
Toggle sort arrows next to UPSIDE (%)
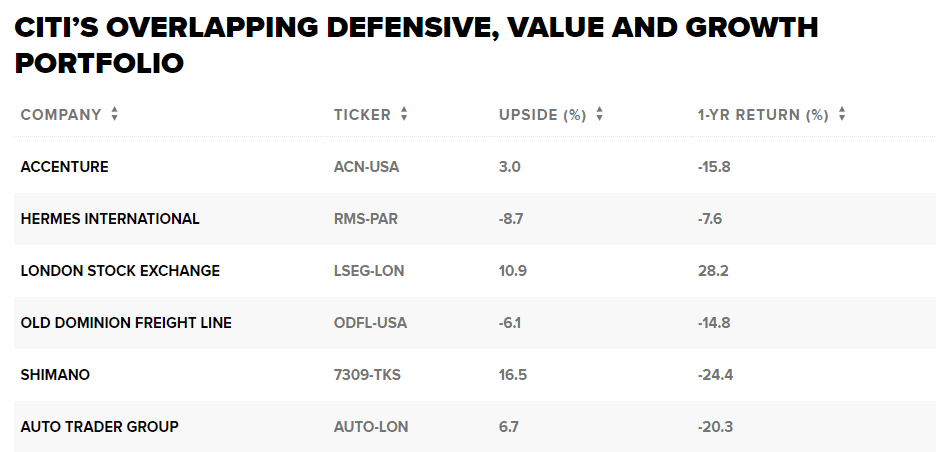tap(599, 115)
